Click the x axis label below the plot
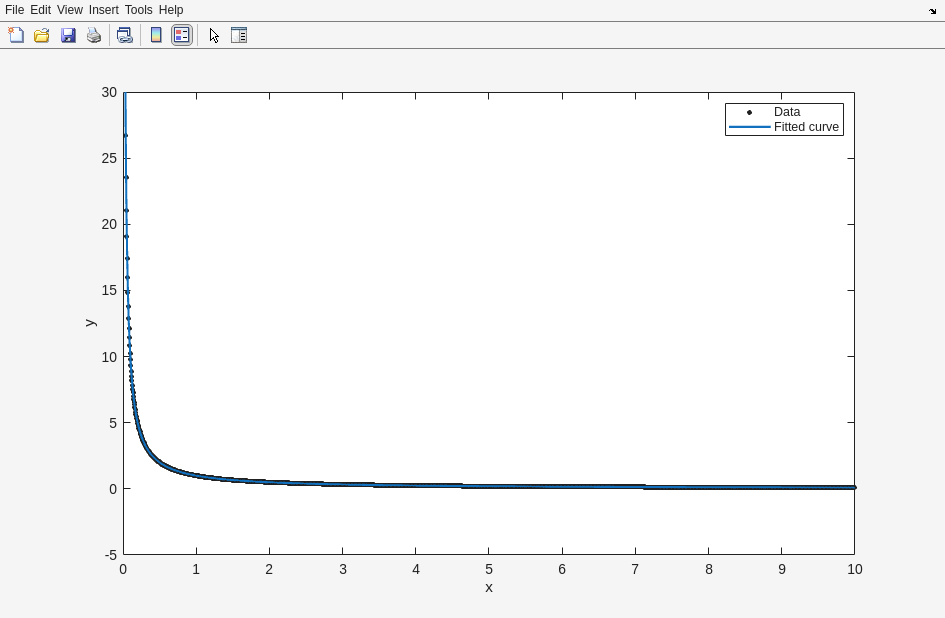This screenshot has width=945, height=618. (x=489, y=588)
